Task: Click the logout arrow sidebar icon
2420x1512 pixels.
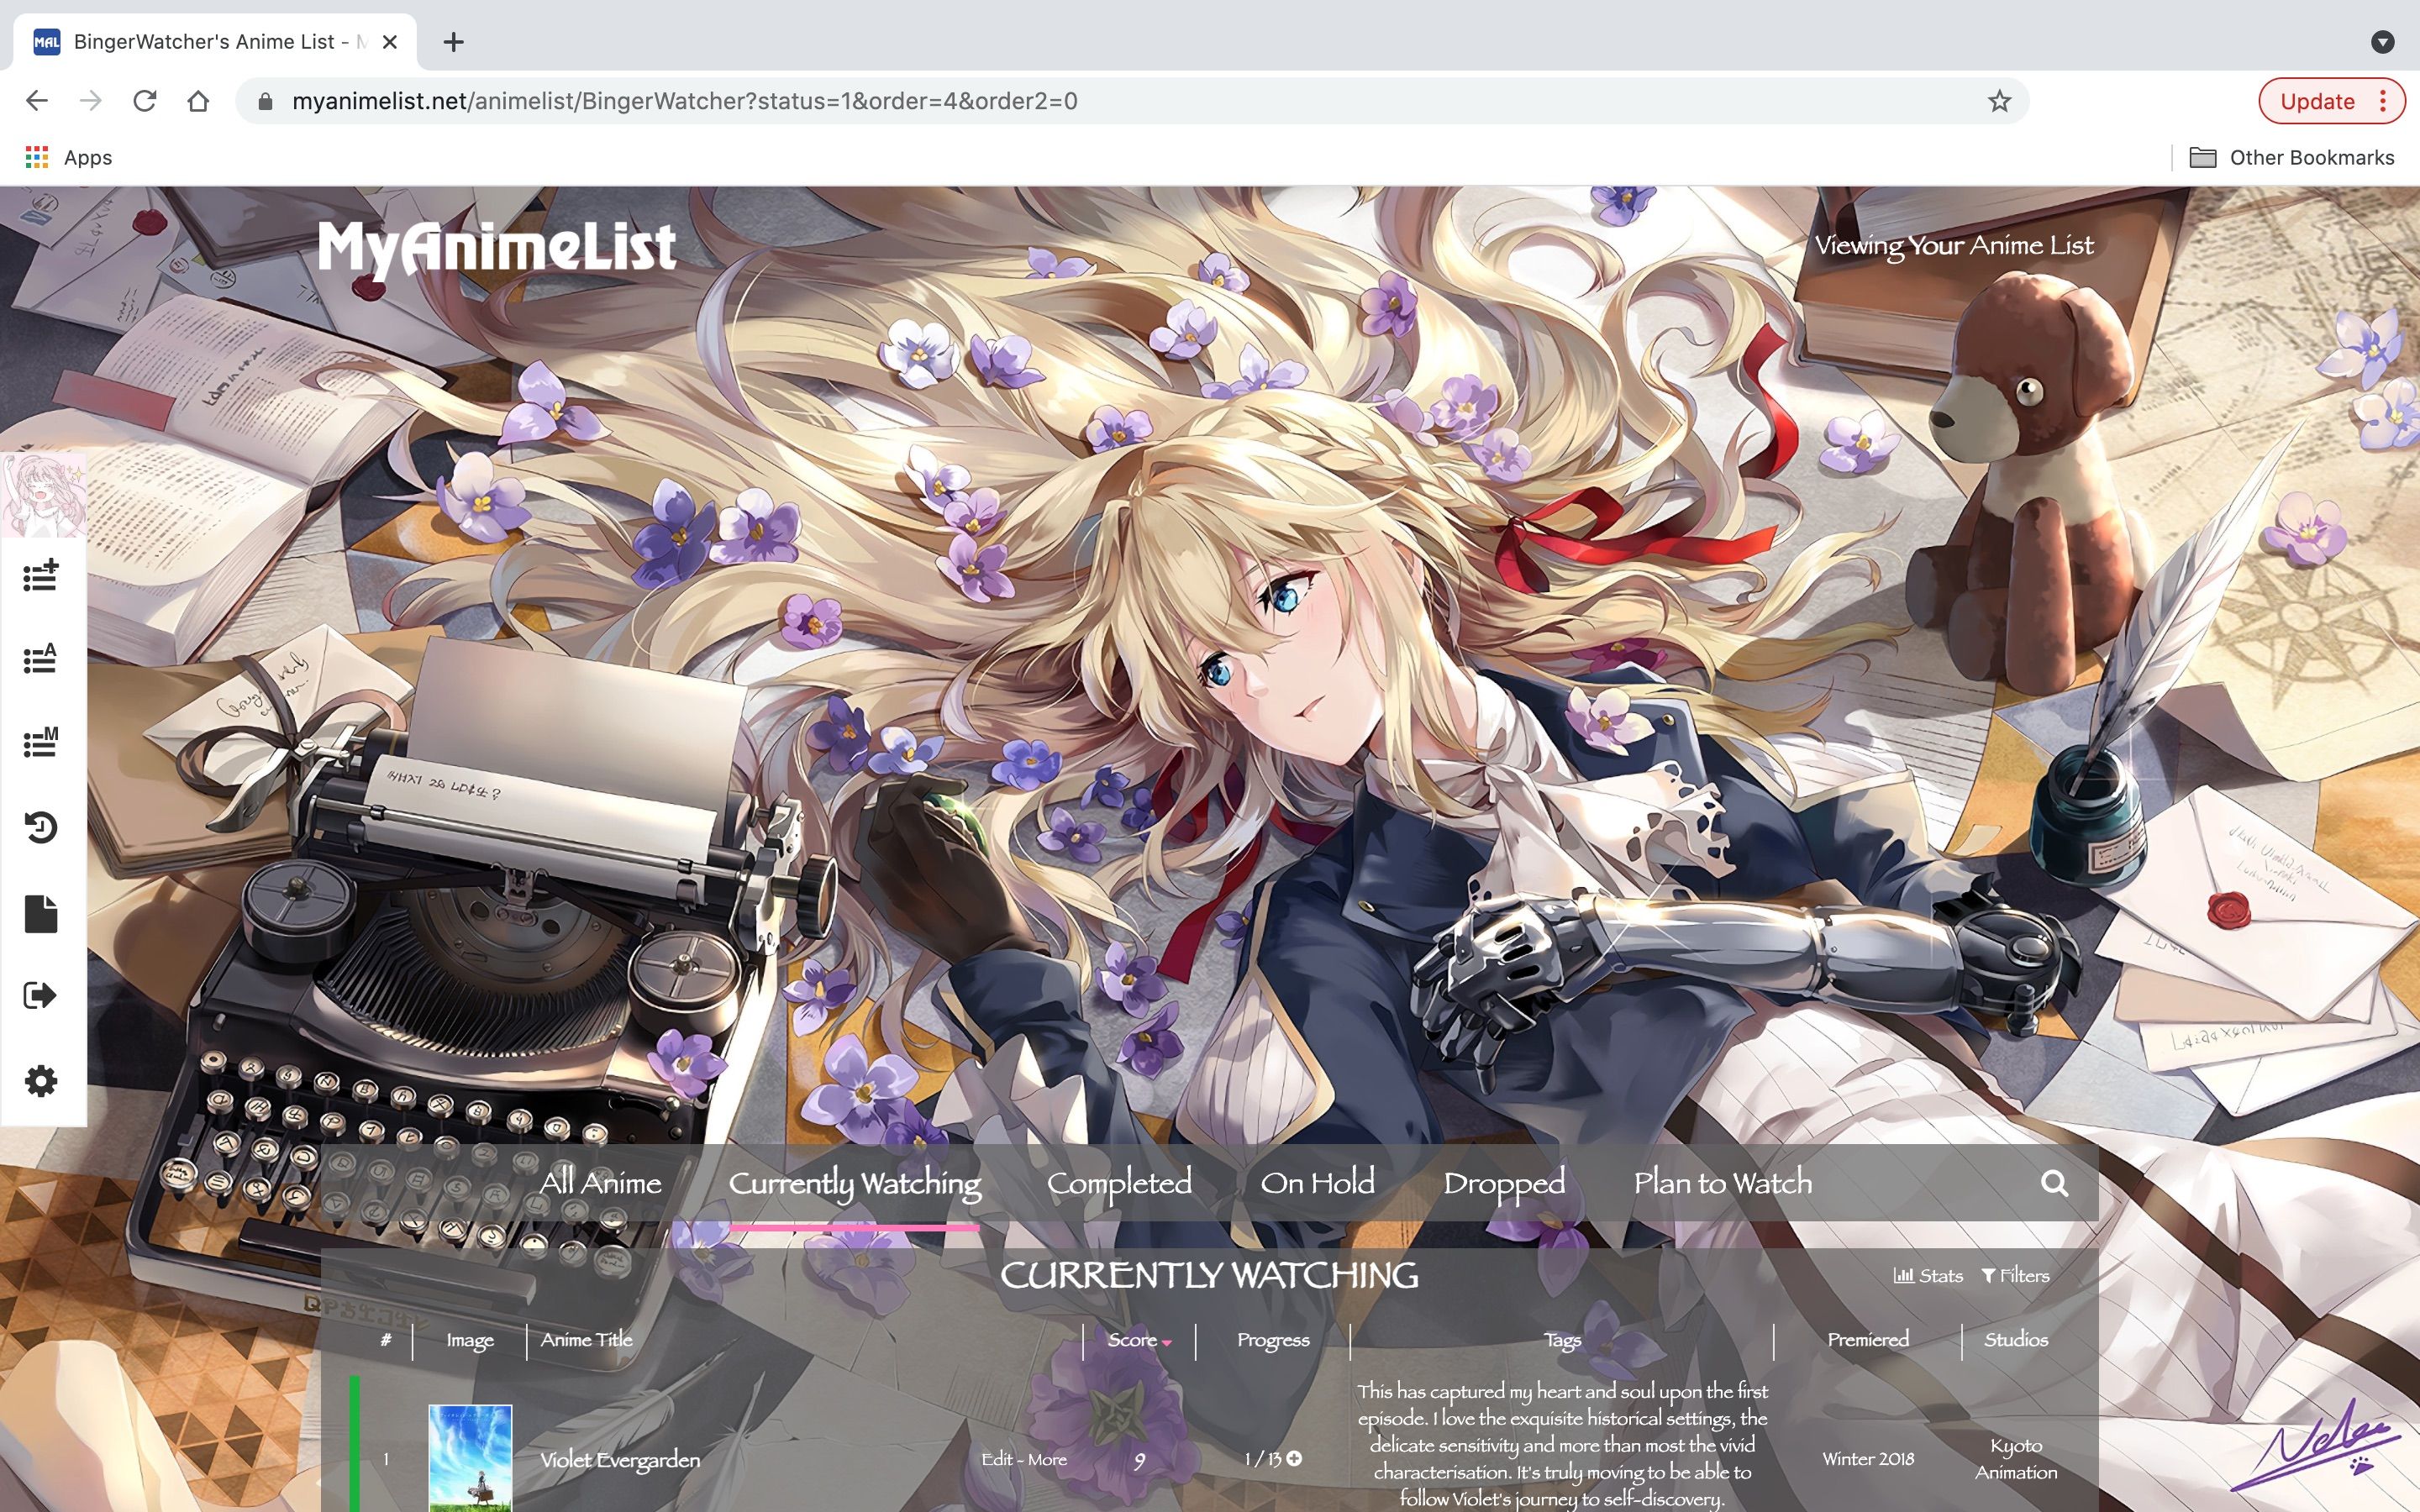Action: (x=41, y=996)
